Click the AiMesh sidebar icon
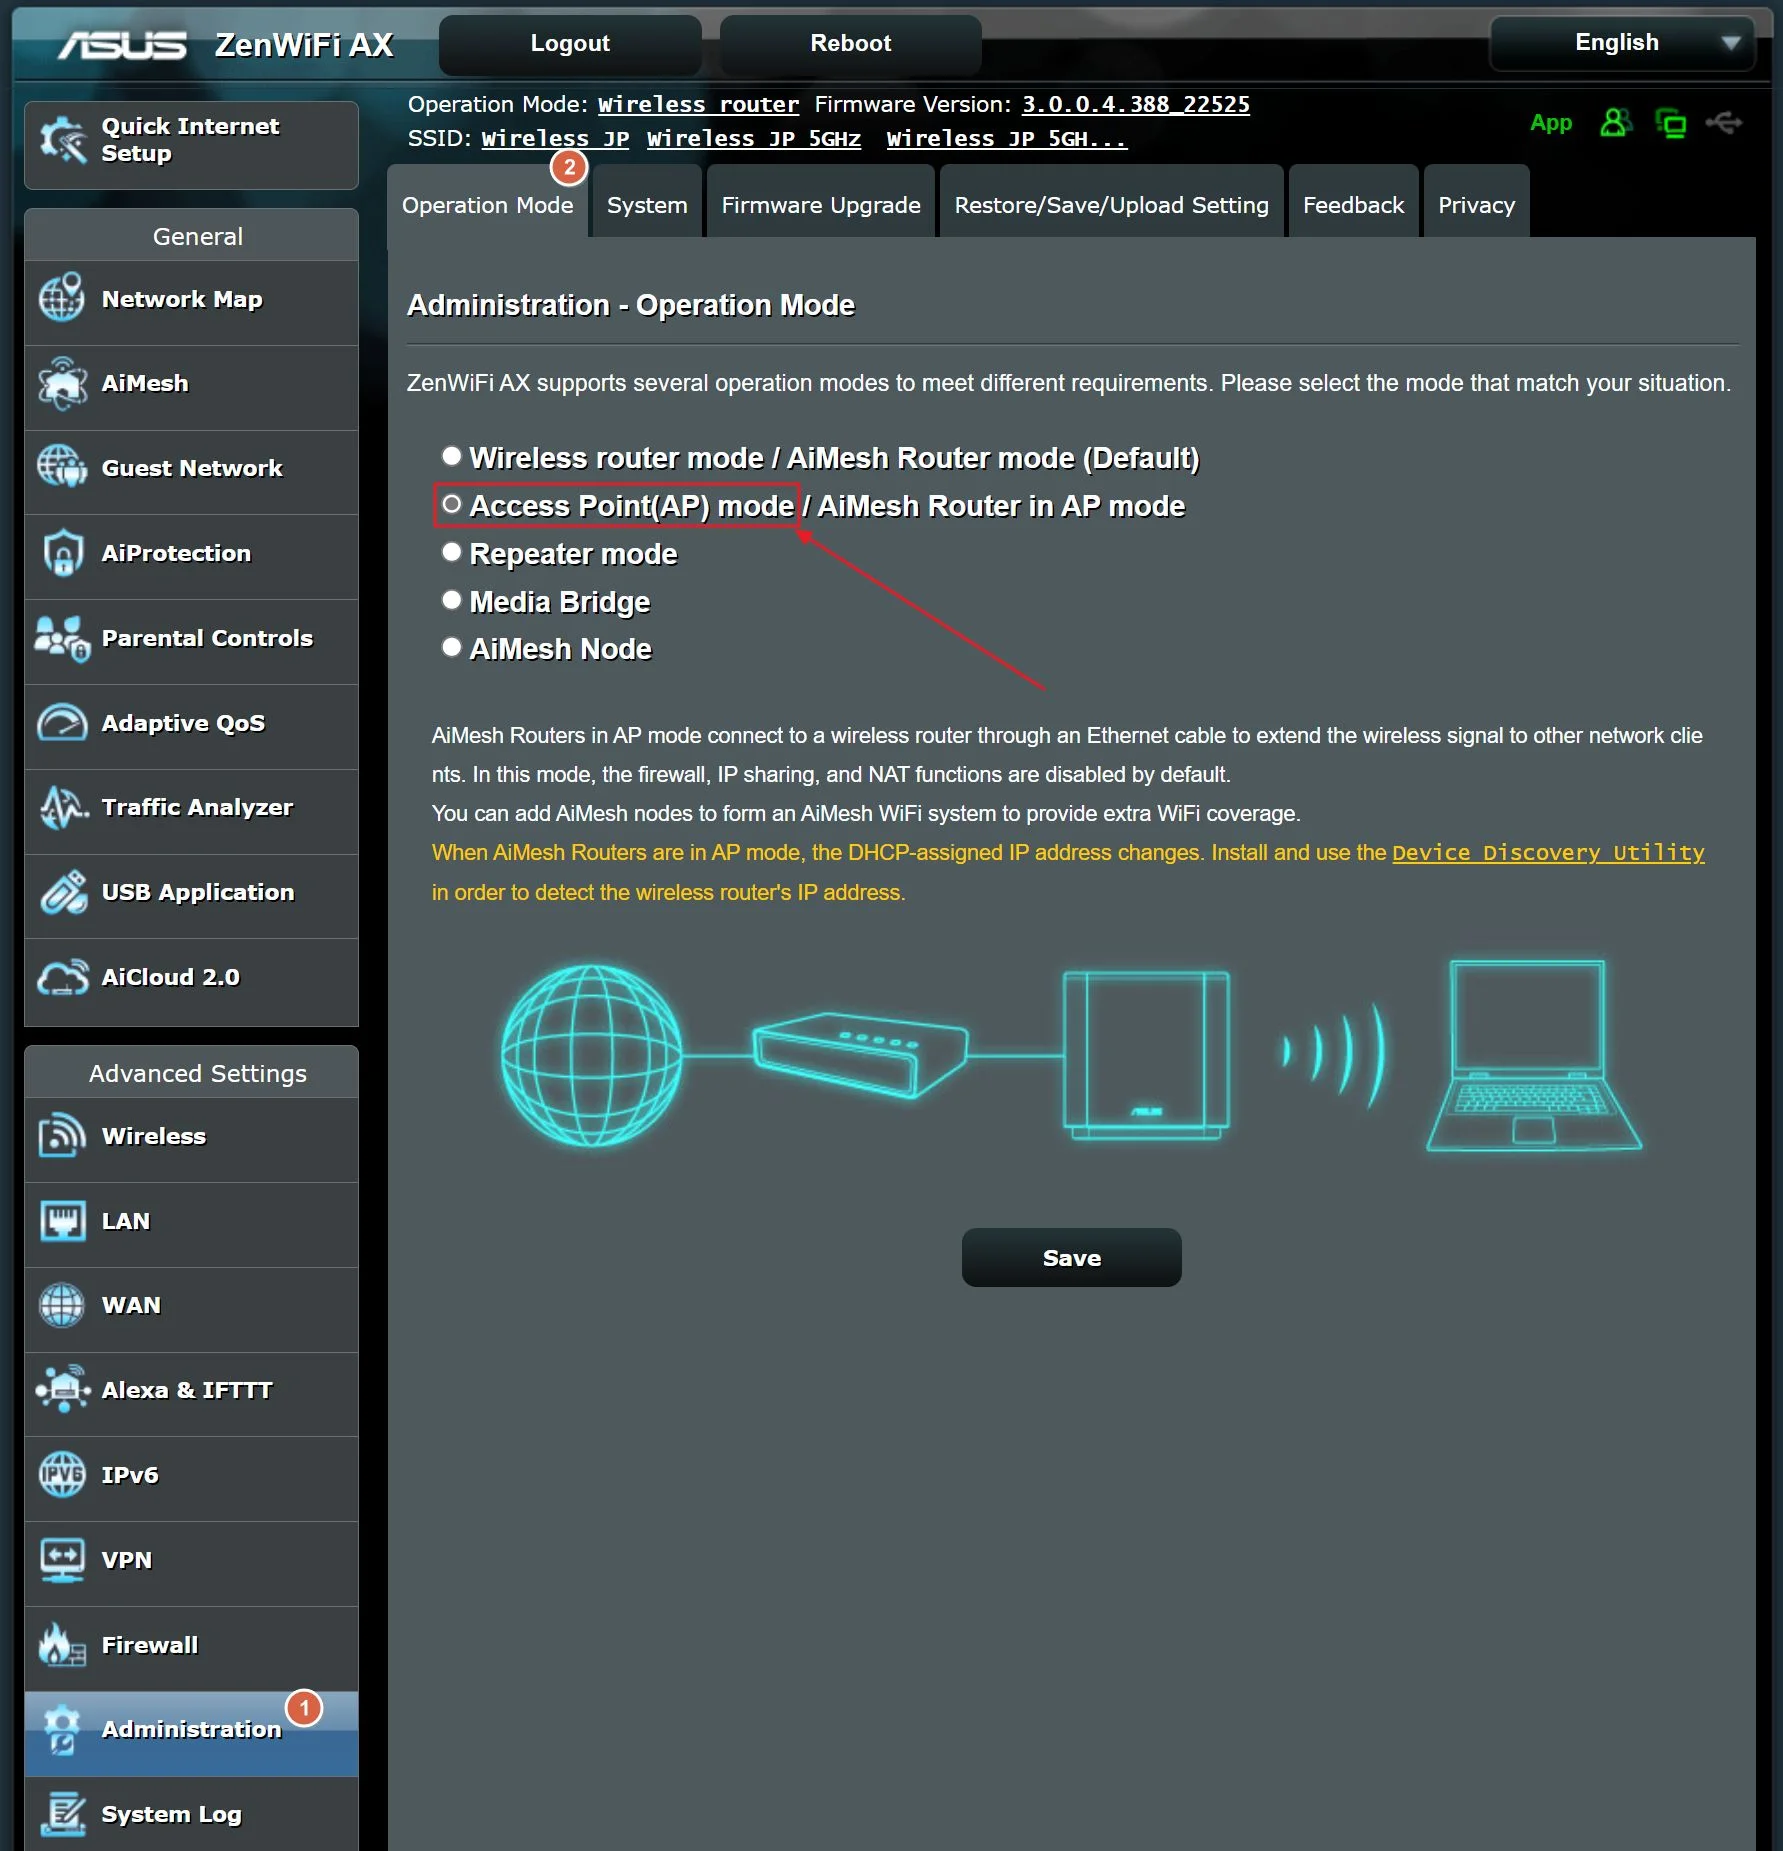Image resolution: width=1783 pixels, height=1851 pixels. click(x=62, y=383)
